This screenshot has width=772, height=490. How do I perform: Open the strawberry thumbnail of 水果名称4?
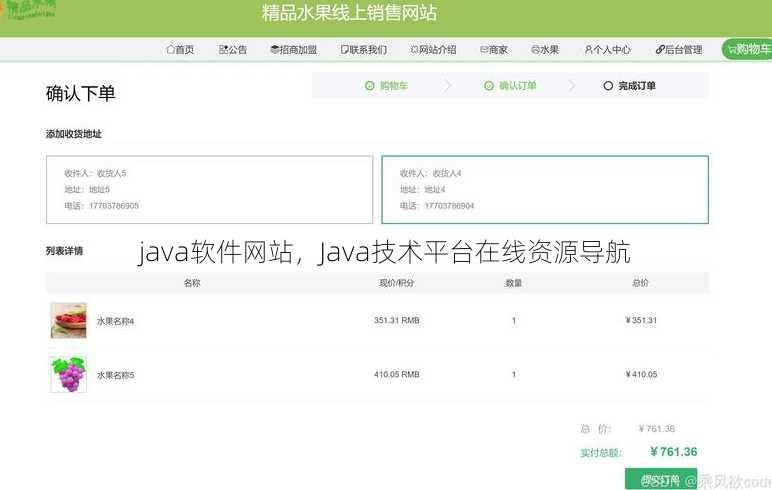(68, 321)
